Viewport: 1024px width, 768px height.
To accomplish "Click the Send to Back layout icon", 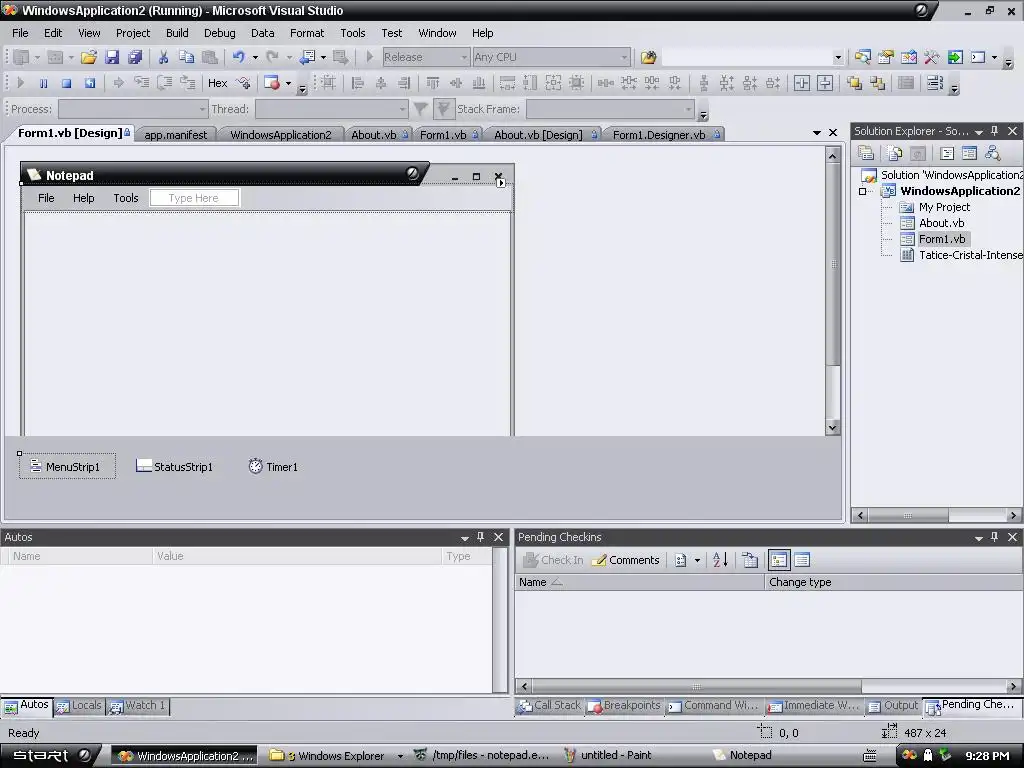I will tap(877, 83).
